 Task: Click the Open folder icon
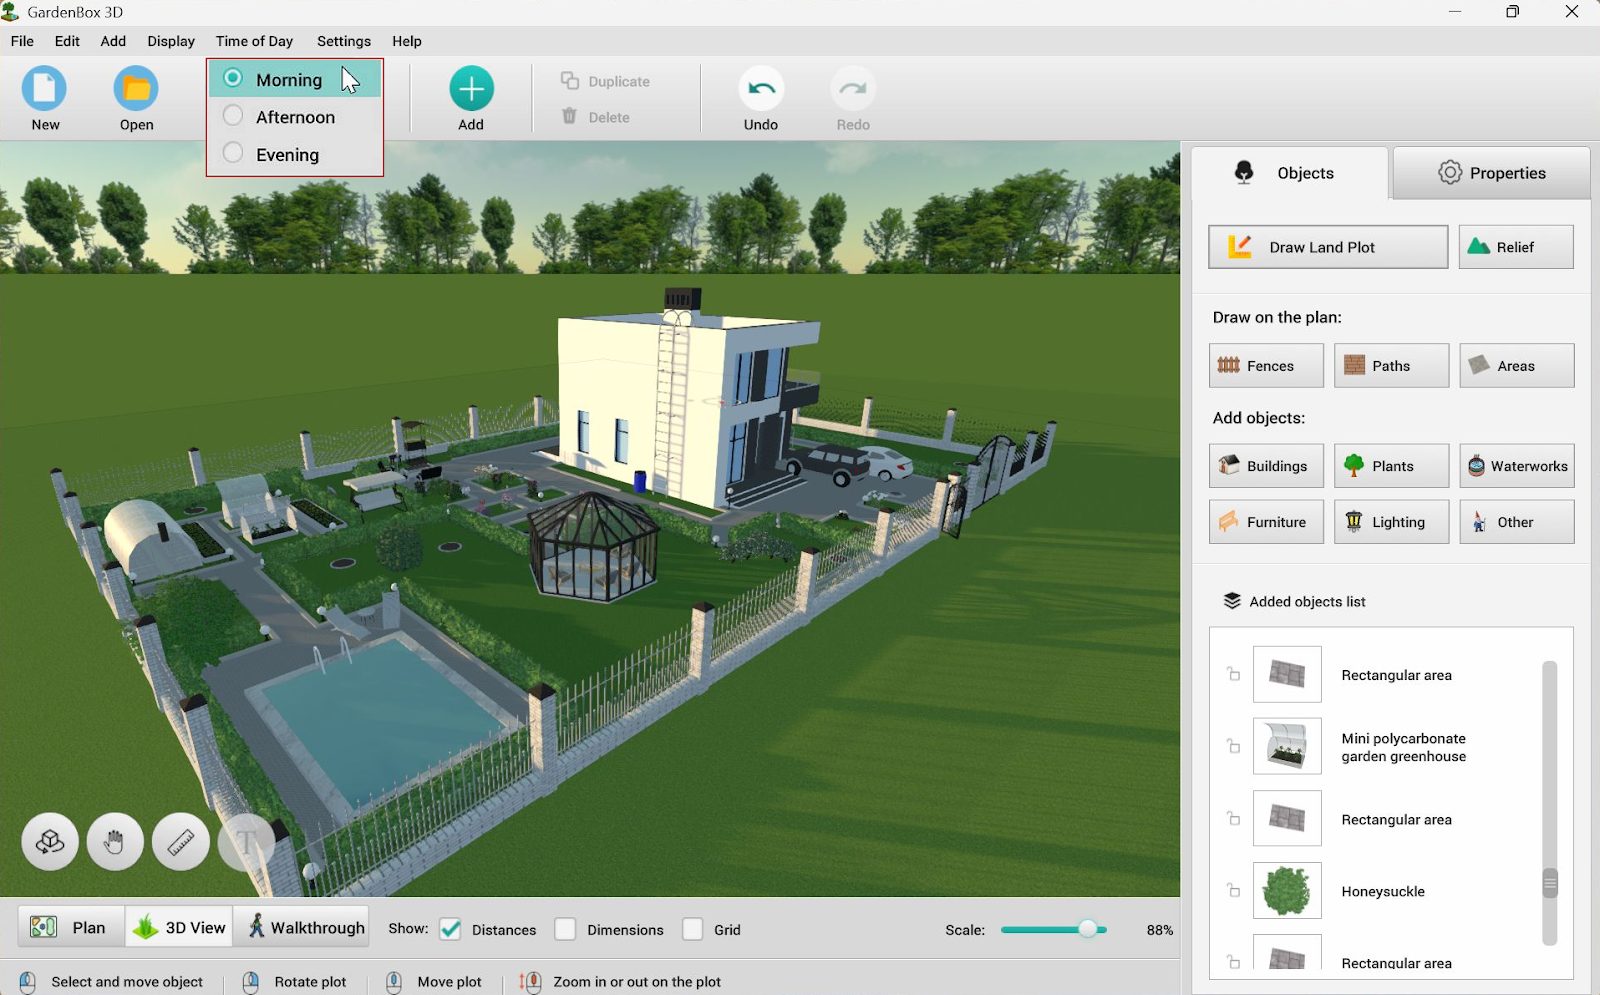(x=136, y=90)
